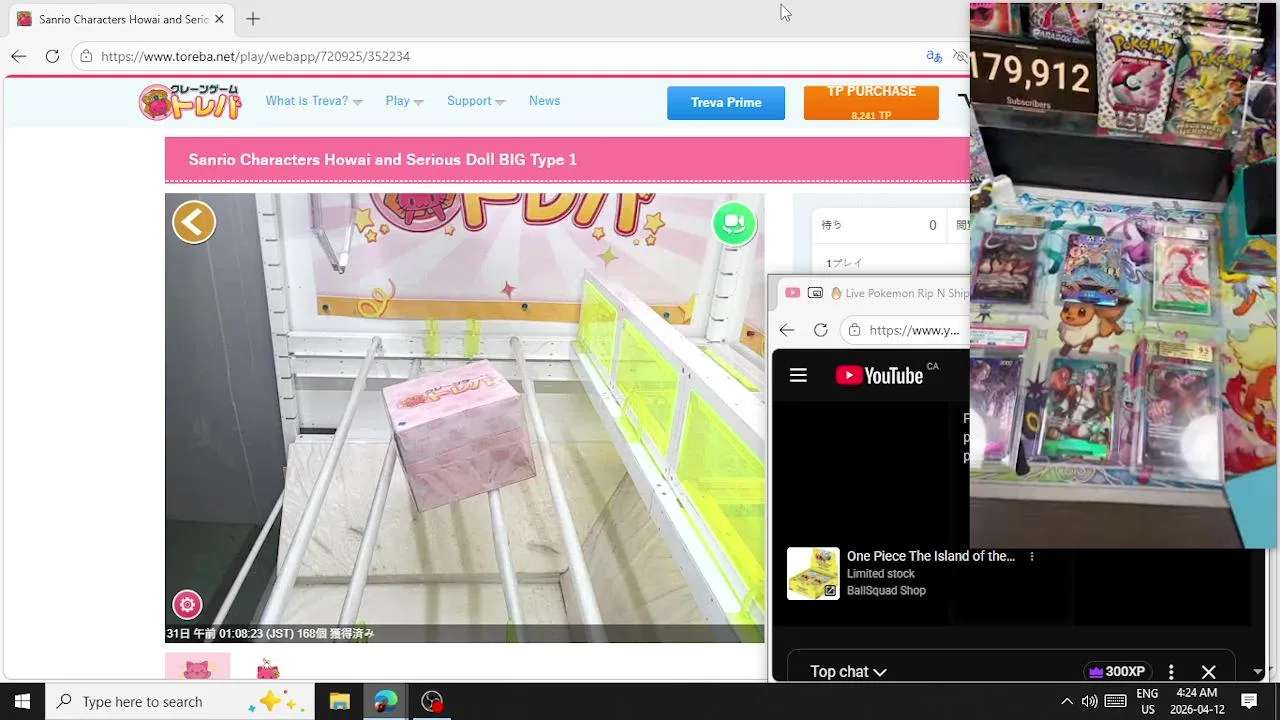This screenshot has height=720, width=1280.
Task: Click the back arrow on the crane game video
Action: (x=194, y=222)
